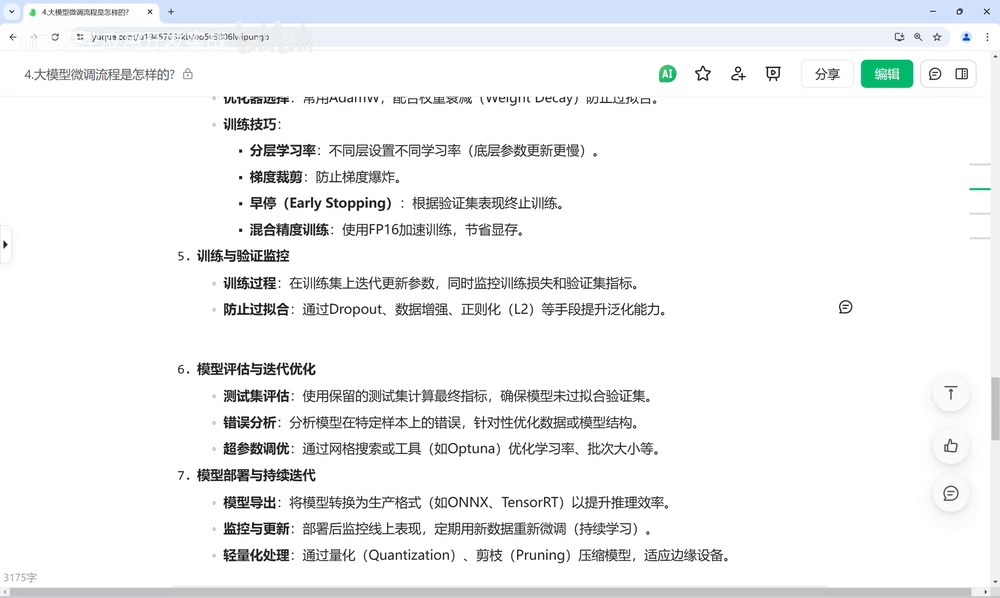Viewport: 1000px width, 598px height.
Task: Click the site info icon in address bar
Action: coord(80,37)
